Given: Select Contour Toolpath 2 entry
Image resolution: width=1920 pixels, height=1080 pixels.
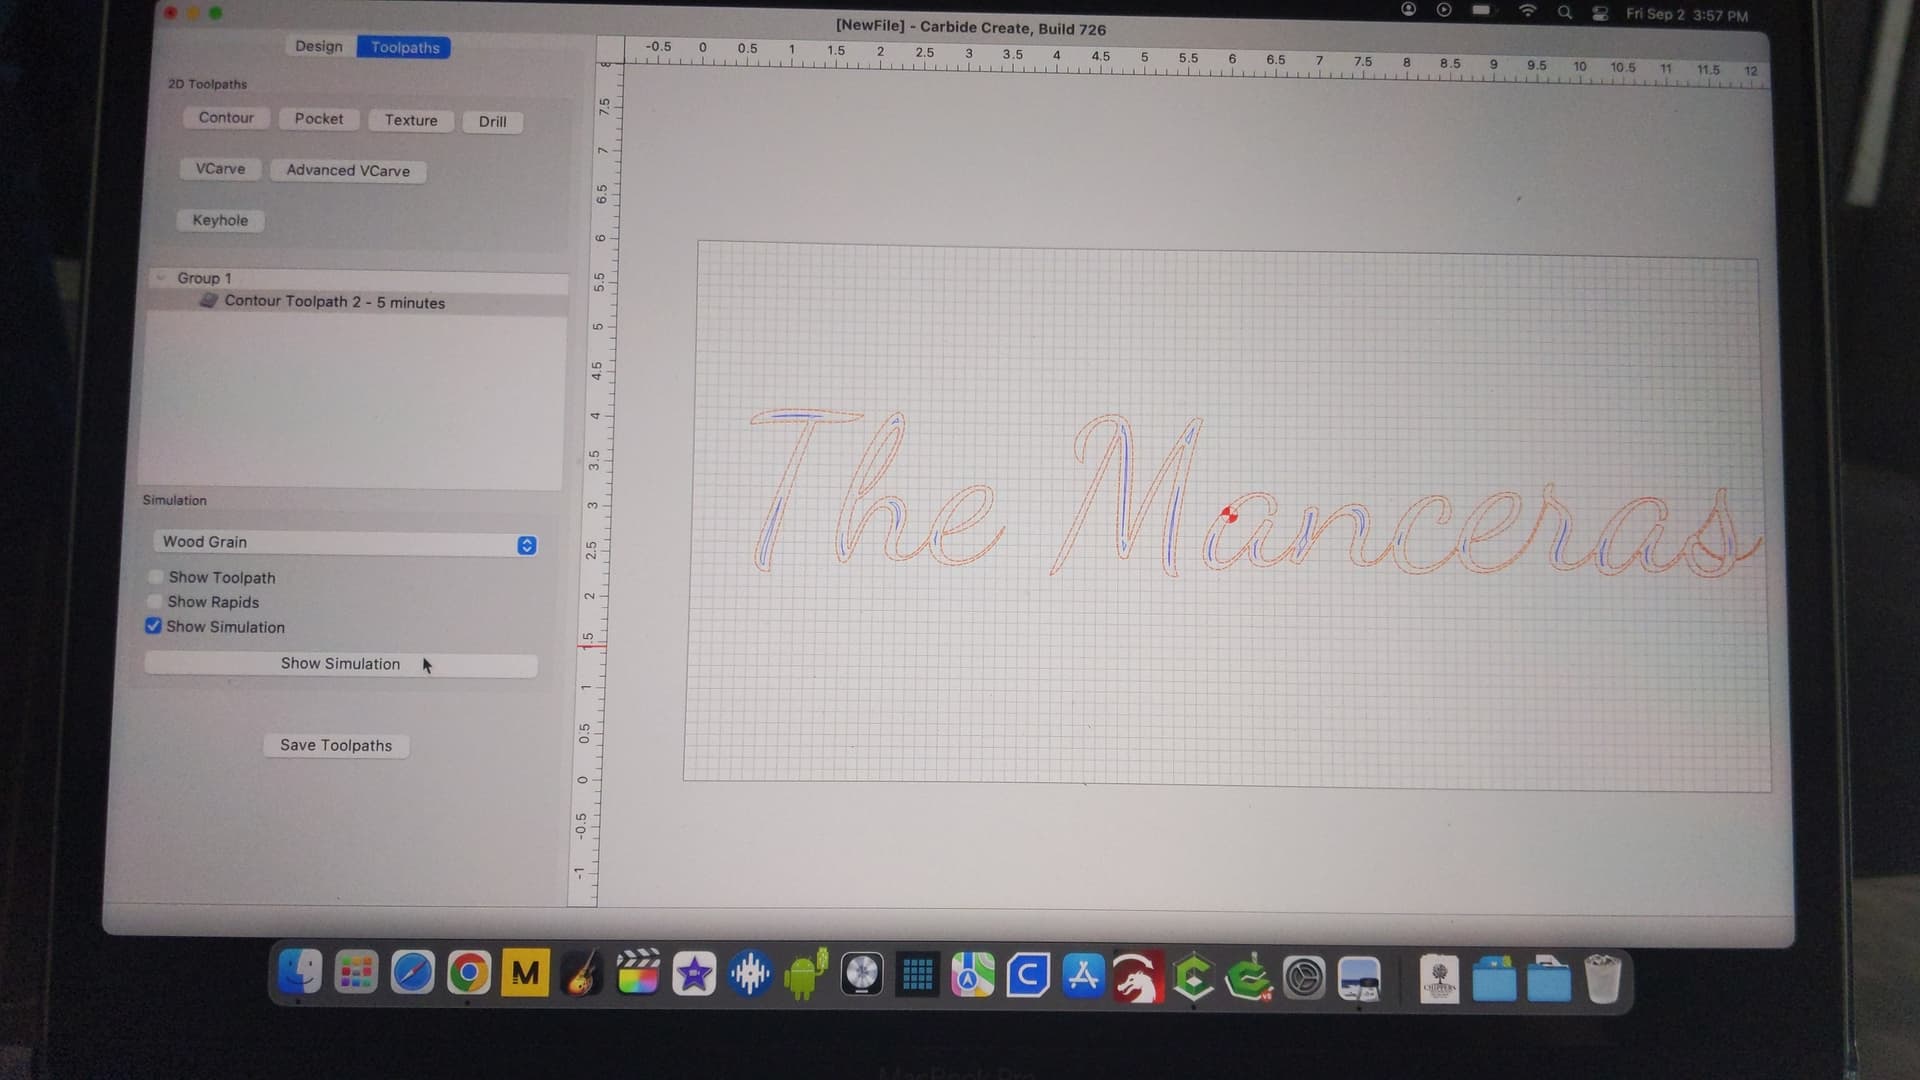Looking at the screenshot, I should pos(334,302).
